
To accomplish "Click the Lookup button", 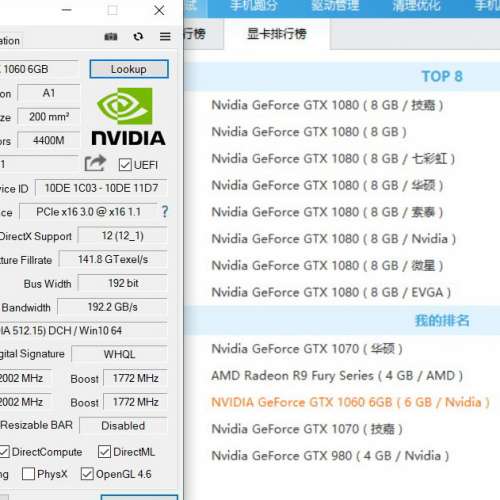I will tap(129, 69).
